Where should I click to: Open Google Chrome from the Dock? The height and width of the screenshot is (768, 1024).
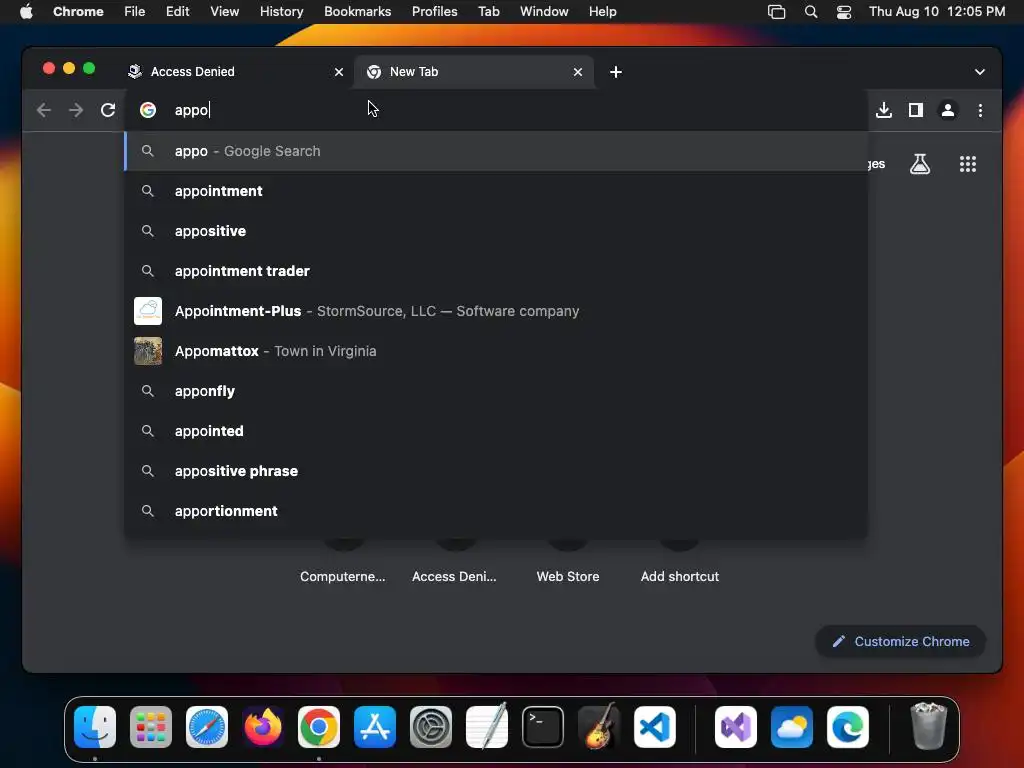pos(319,727)
